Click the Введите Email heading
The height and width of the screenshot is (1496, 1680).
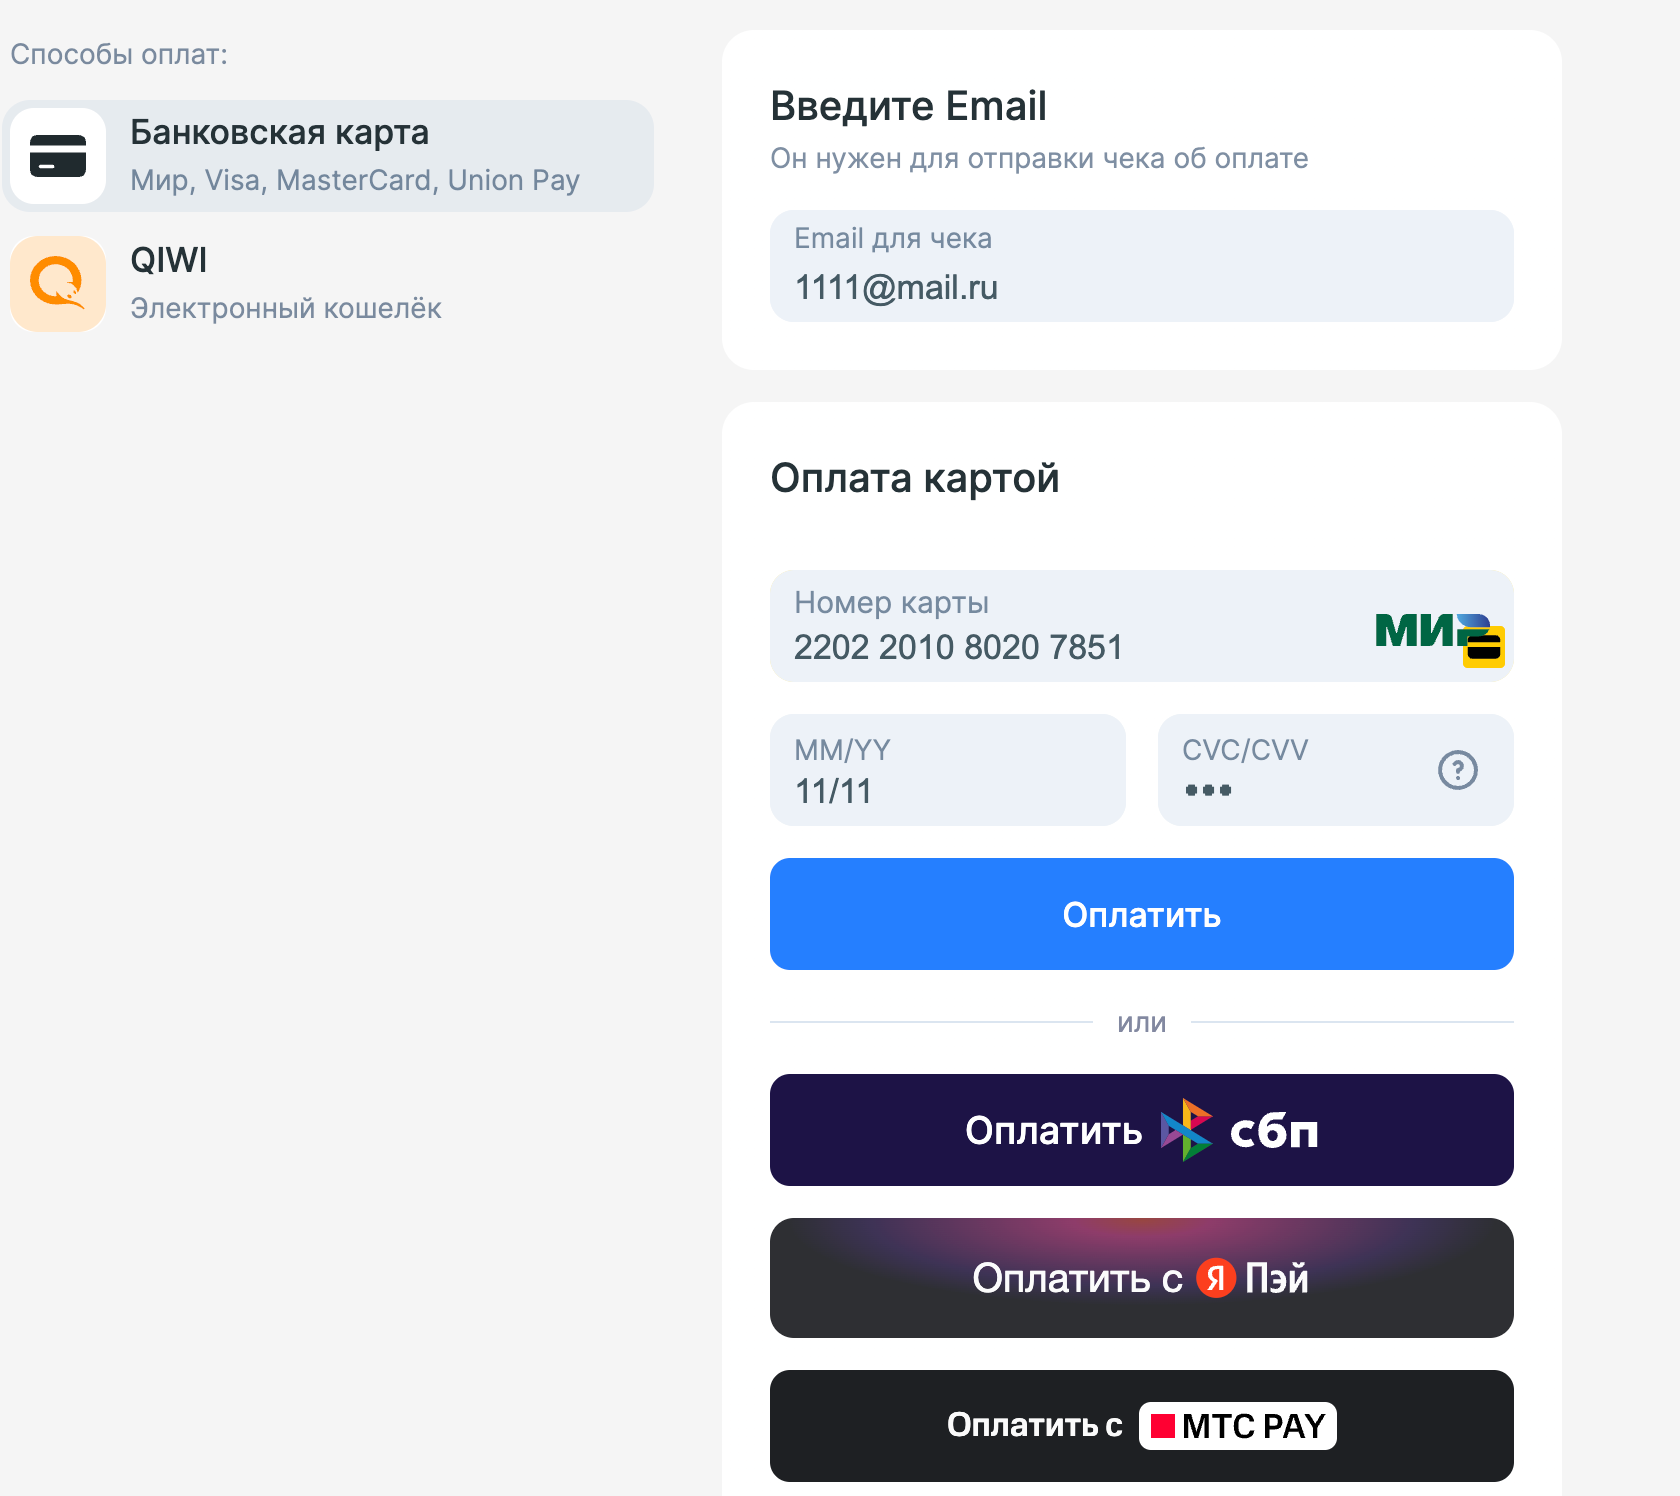tap(908, 106)
